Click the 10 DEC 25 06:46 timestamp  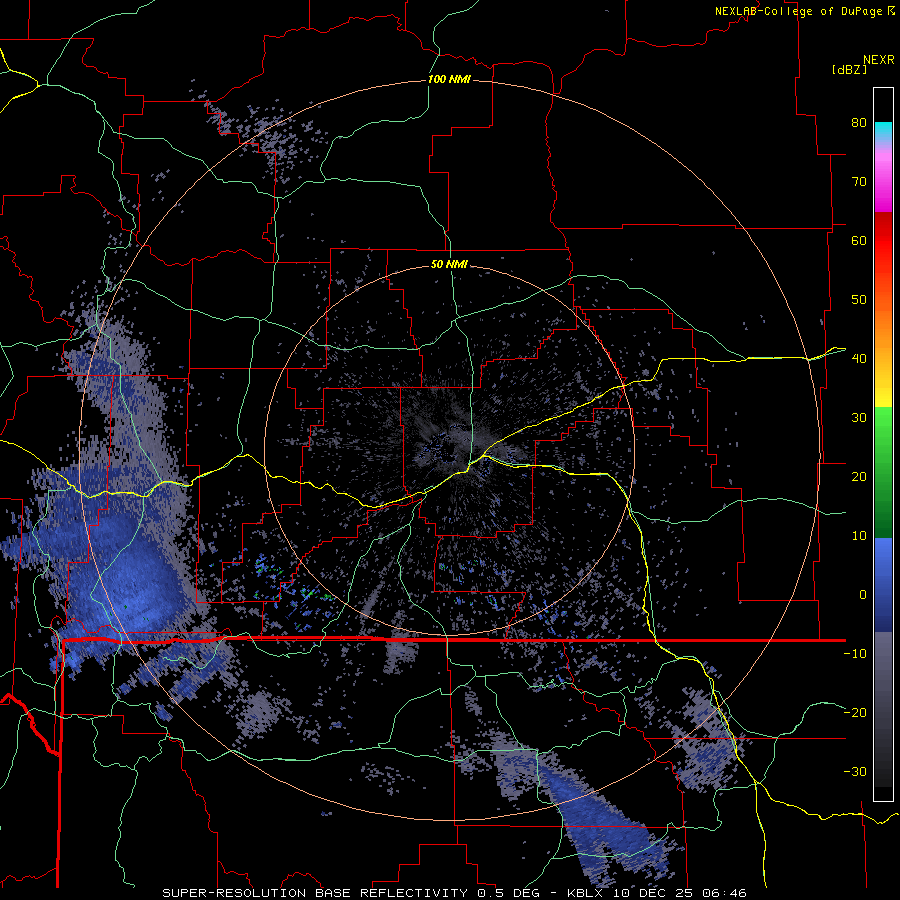tap(680, 893)
